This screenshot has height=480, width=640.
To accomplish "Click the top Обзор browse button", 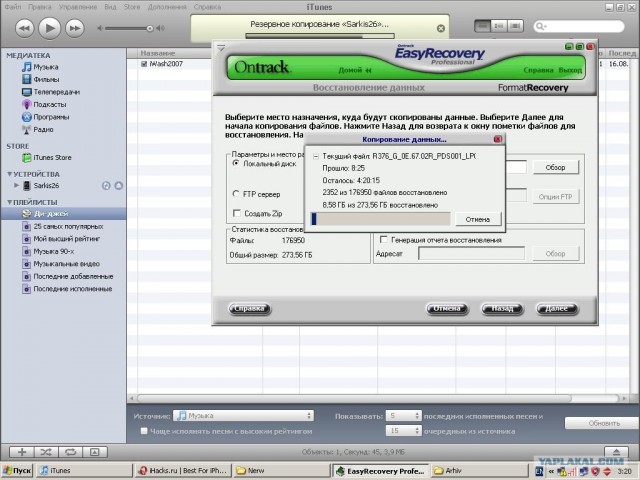I will point(556,167).
